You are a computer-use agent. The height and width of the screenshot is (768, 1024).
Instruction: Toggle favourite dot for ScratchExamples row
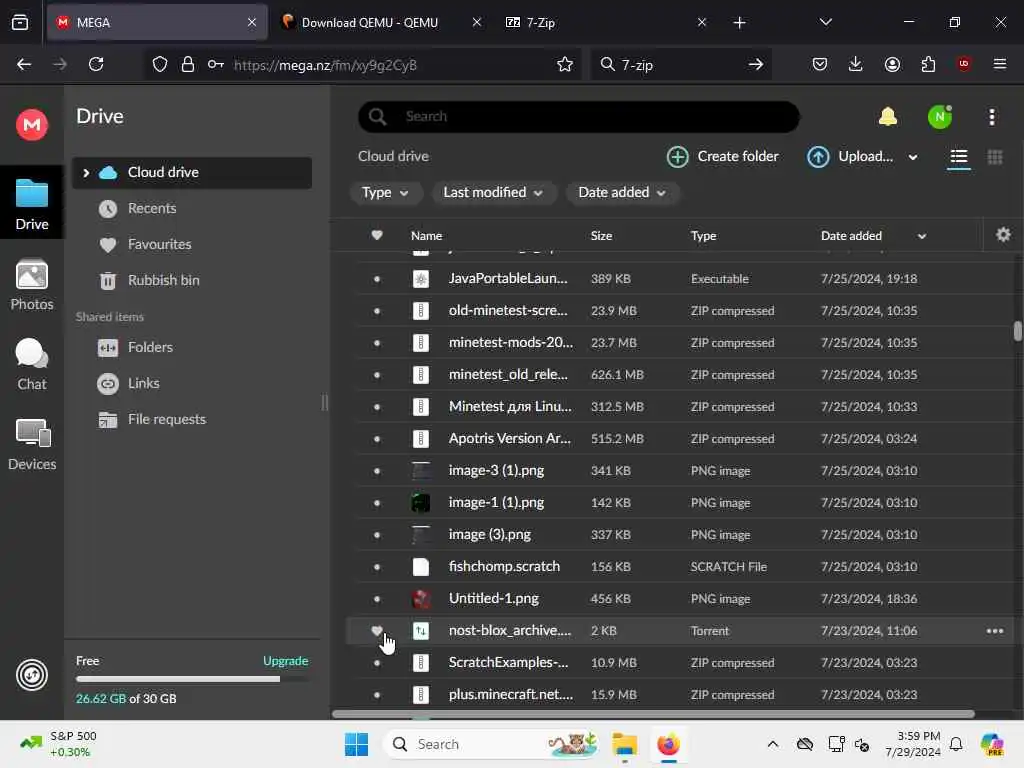(x=377, y=663)
